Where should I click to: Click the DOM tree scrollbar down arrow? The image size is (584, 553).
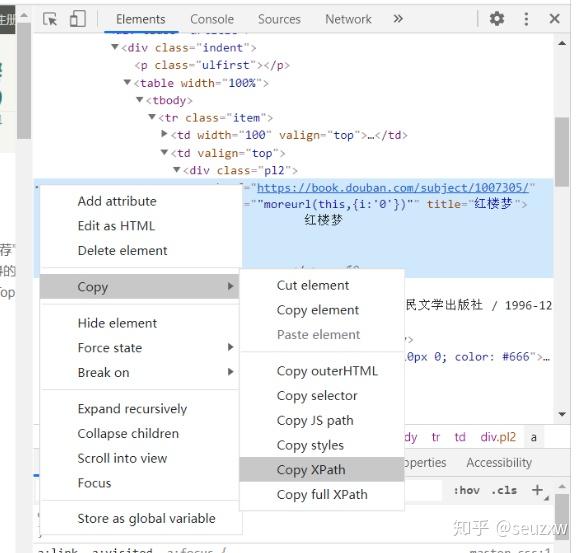[x=562, y=414]
